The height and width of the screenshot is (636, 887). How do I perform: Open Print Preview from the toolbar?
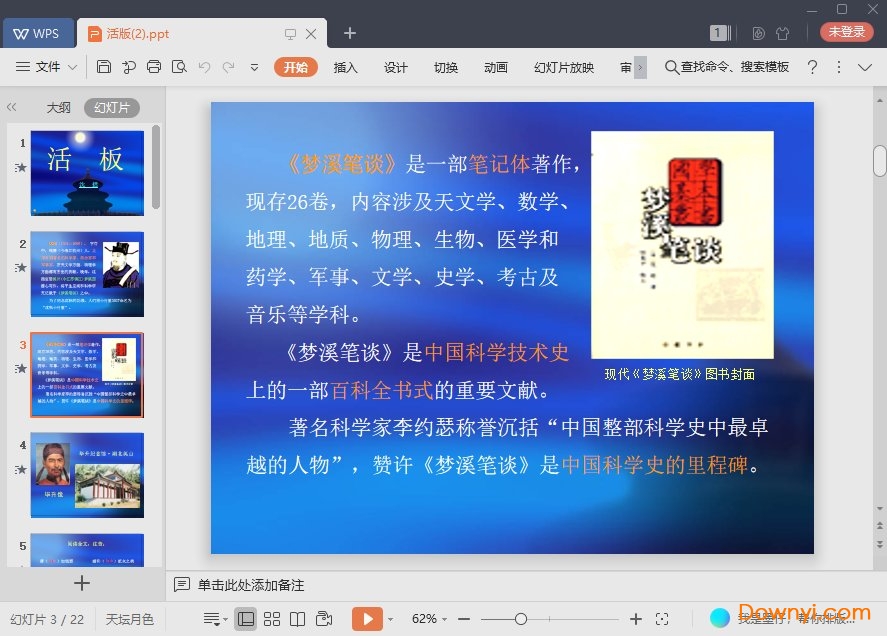[179, 67]
